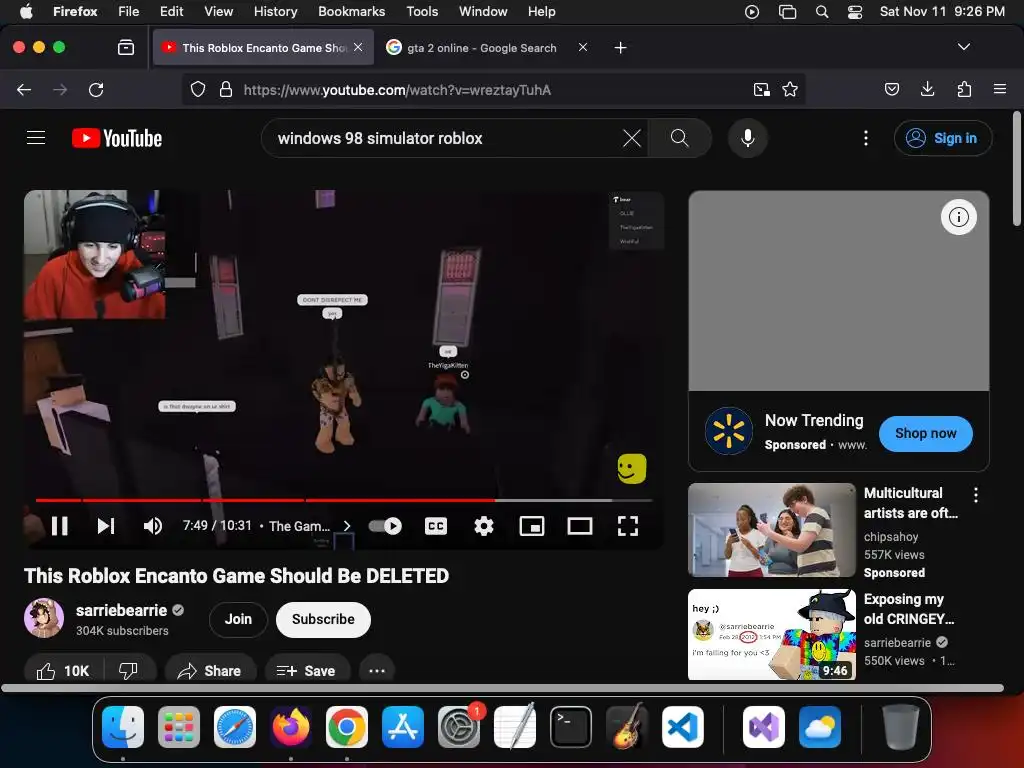
Task: Open Google Chrome from Dock
Action: [x=347, y=727]
